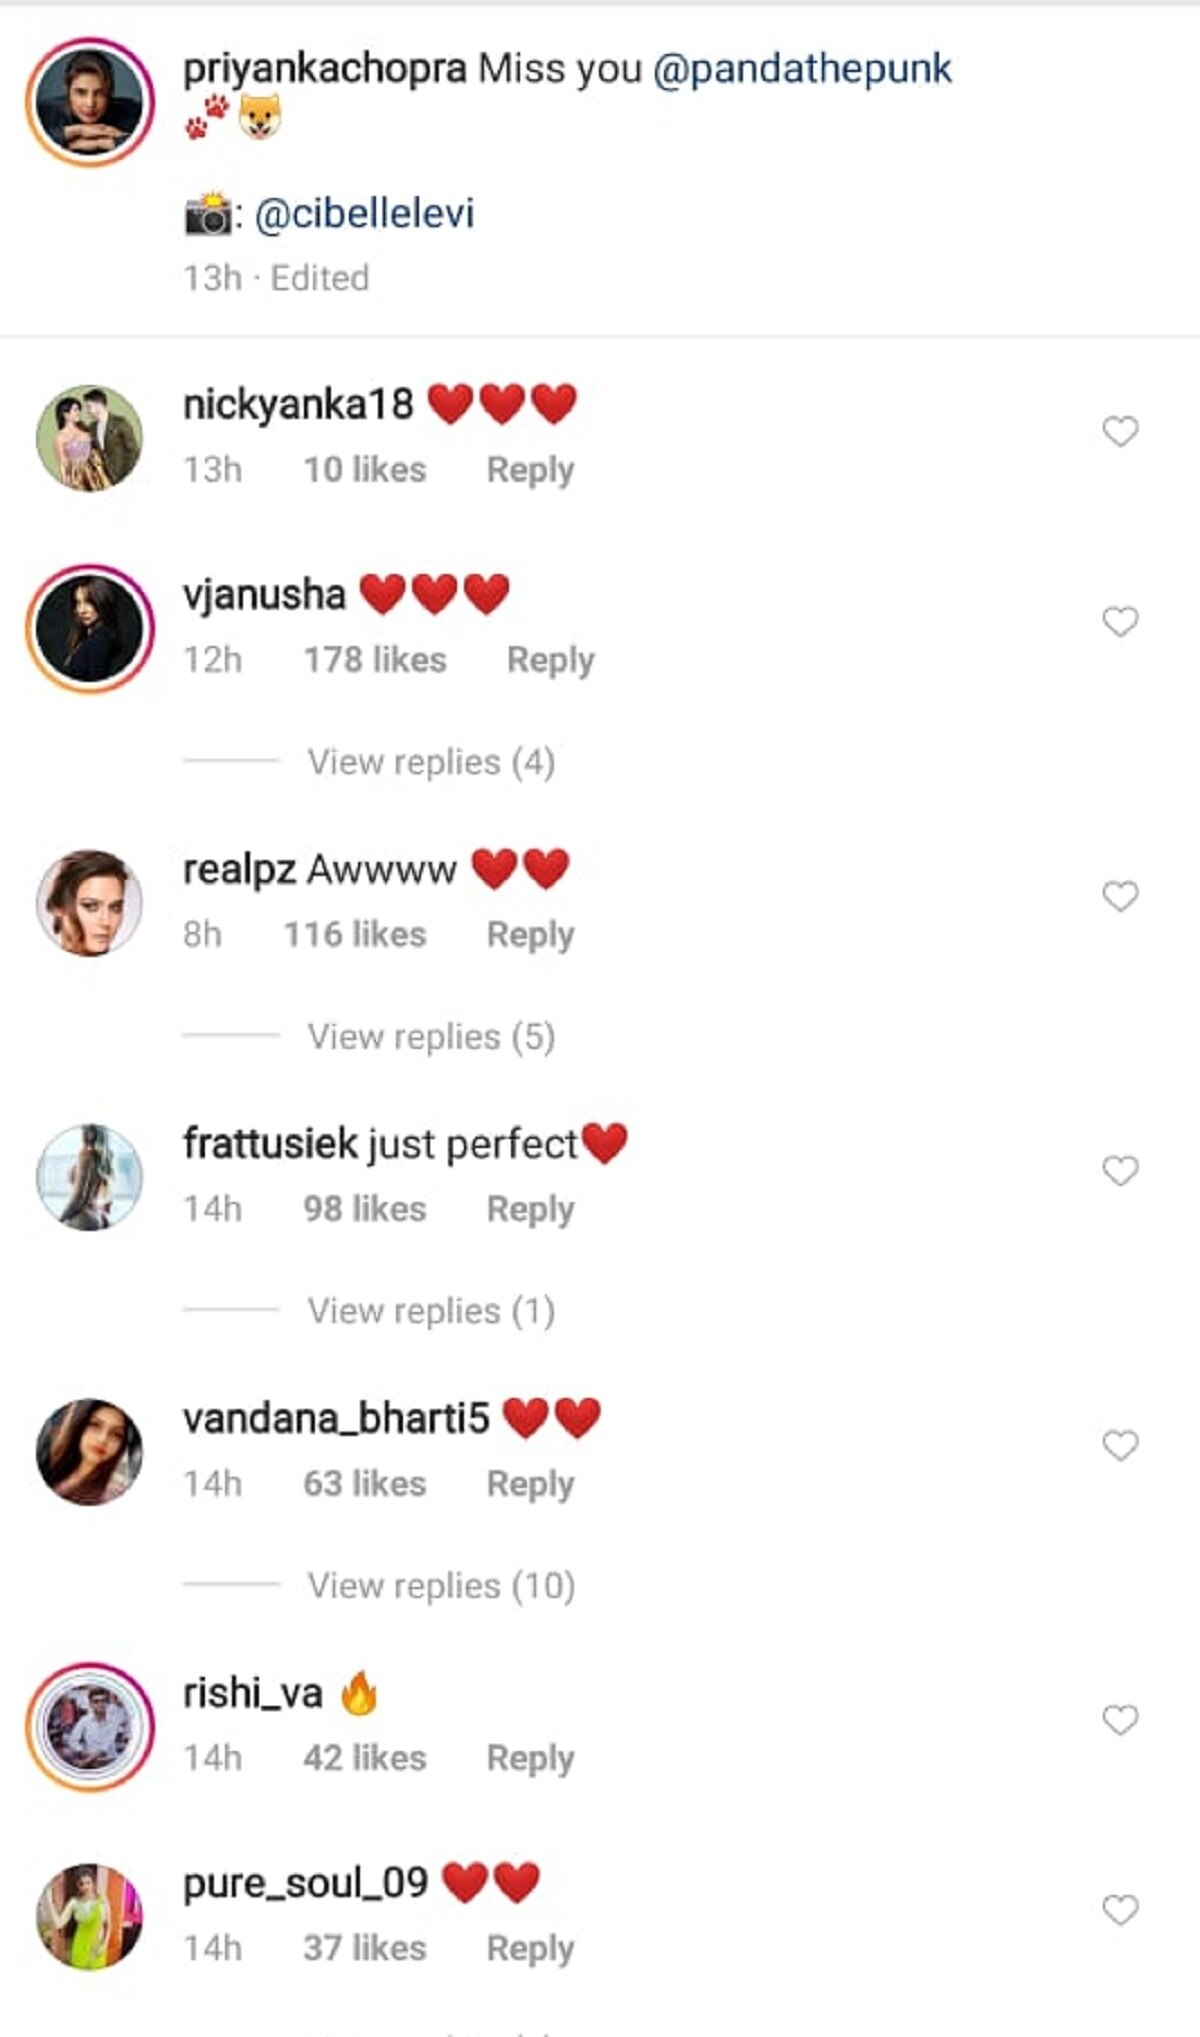1200x2037 pixels.
Task: Expand the 4 replies under vjanusha
Action: click(430, 762)
